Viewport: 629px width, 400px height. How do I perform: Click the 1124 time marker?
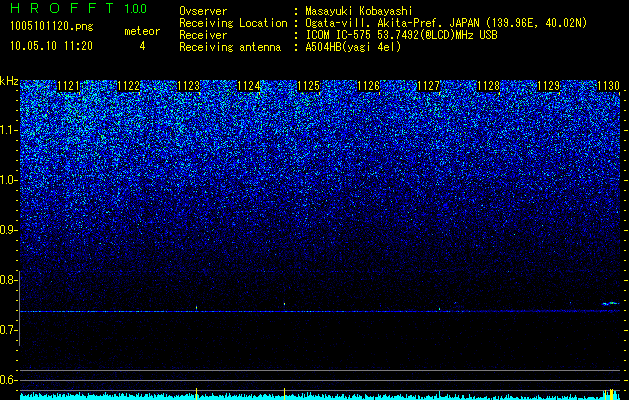coord(249,86)
